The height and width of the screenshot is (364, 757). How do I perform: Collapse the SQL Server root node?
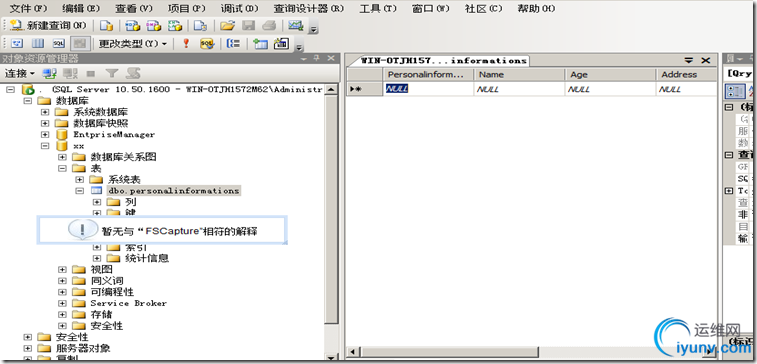click(10, 89)
